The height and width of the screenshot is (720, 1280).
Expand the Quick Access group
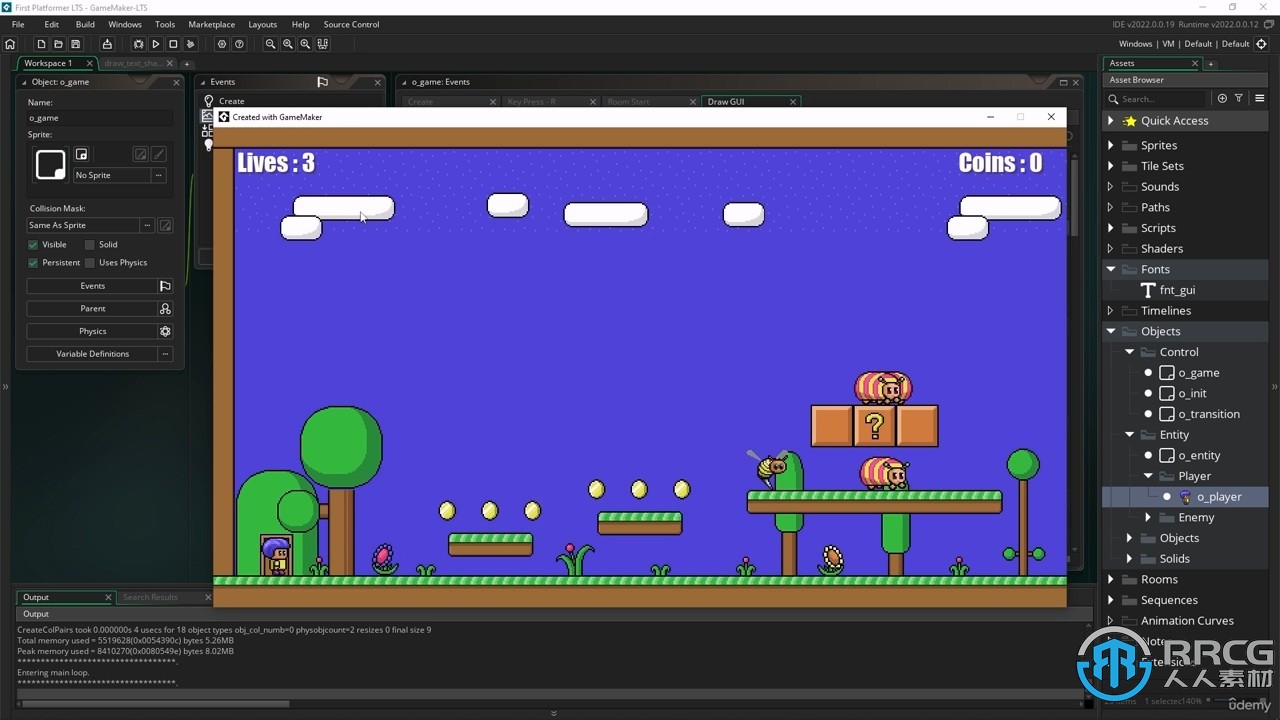pos(1110,121)
